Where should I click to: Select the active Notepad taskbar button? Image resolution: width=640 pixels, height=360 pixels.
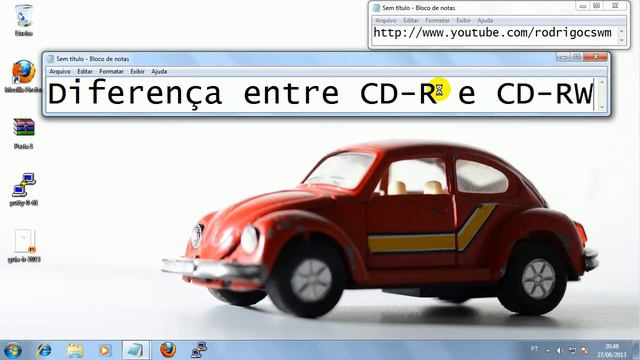(x=136, y=350)
